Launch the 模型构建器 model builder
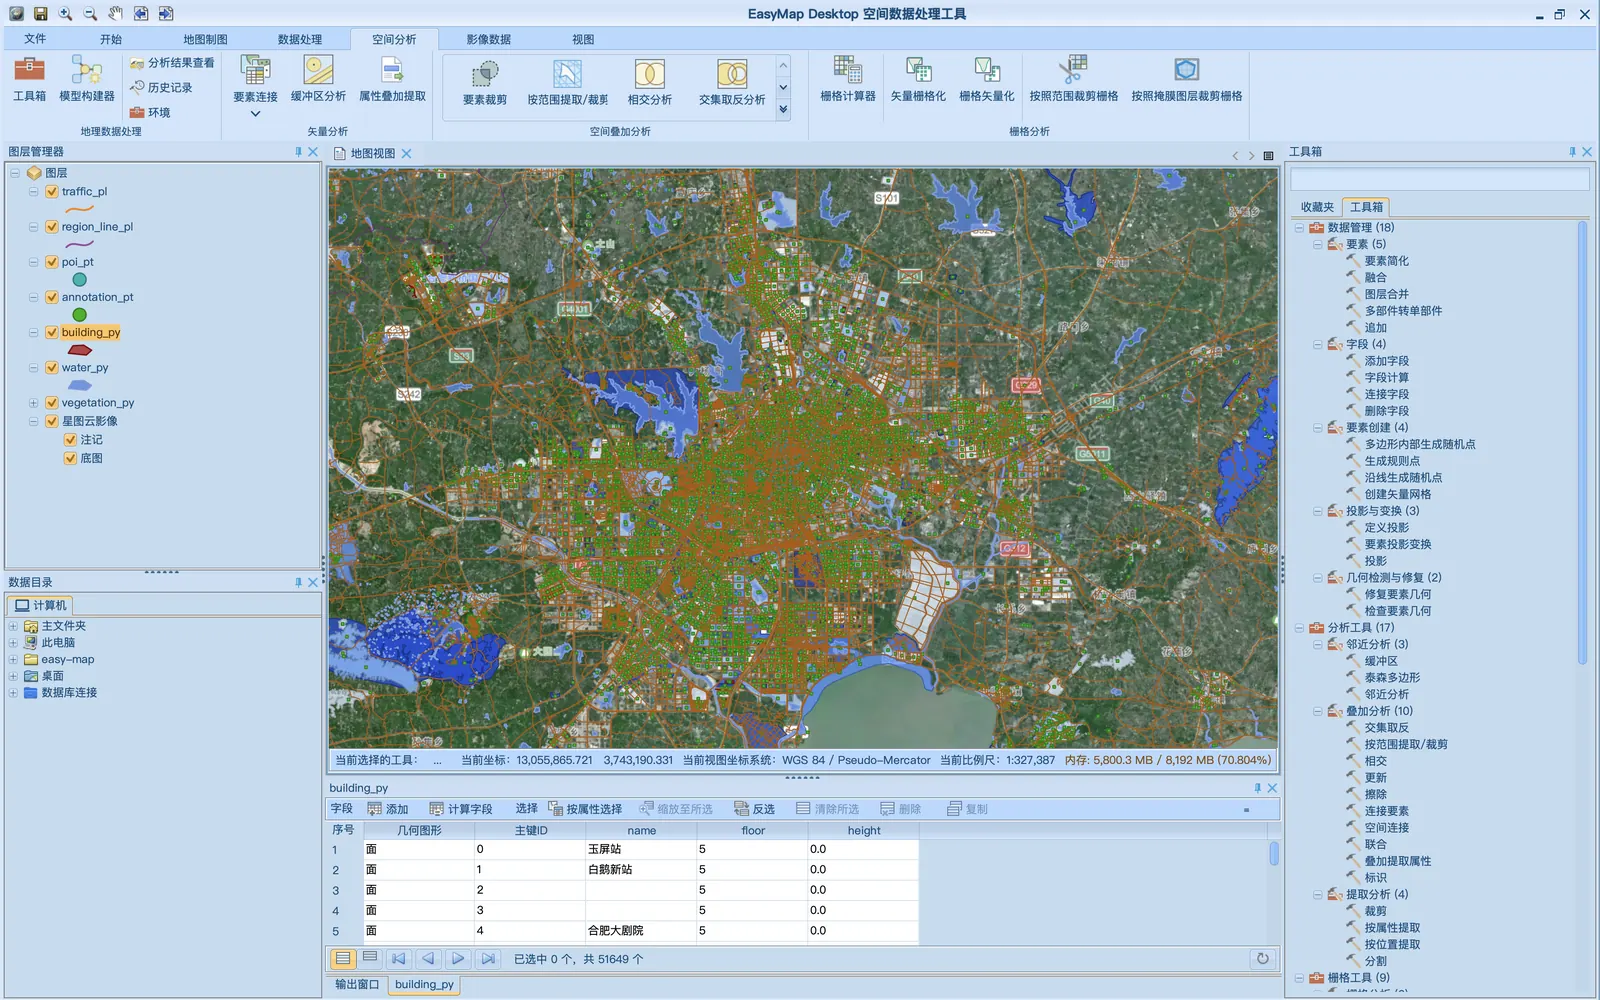Image resolution: width=1600 pixels, height=1000 pixels. click(x=87, y=80)
